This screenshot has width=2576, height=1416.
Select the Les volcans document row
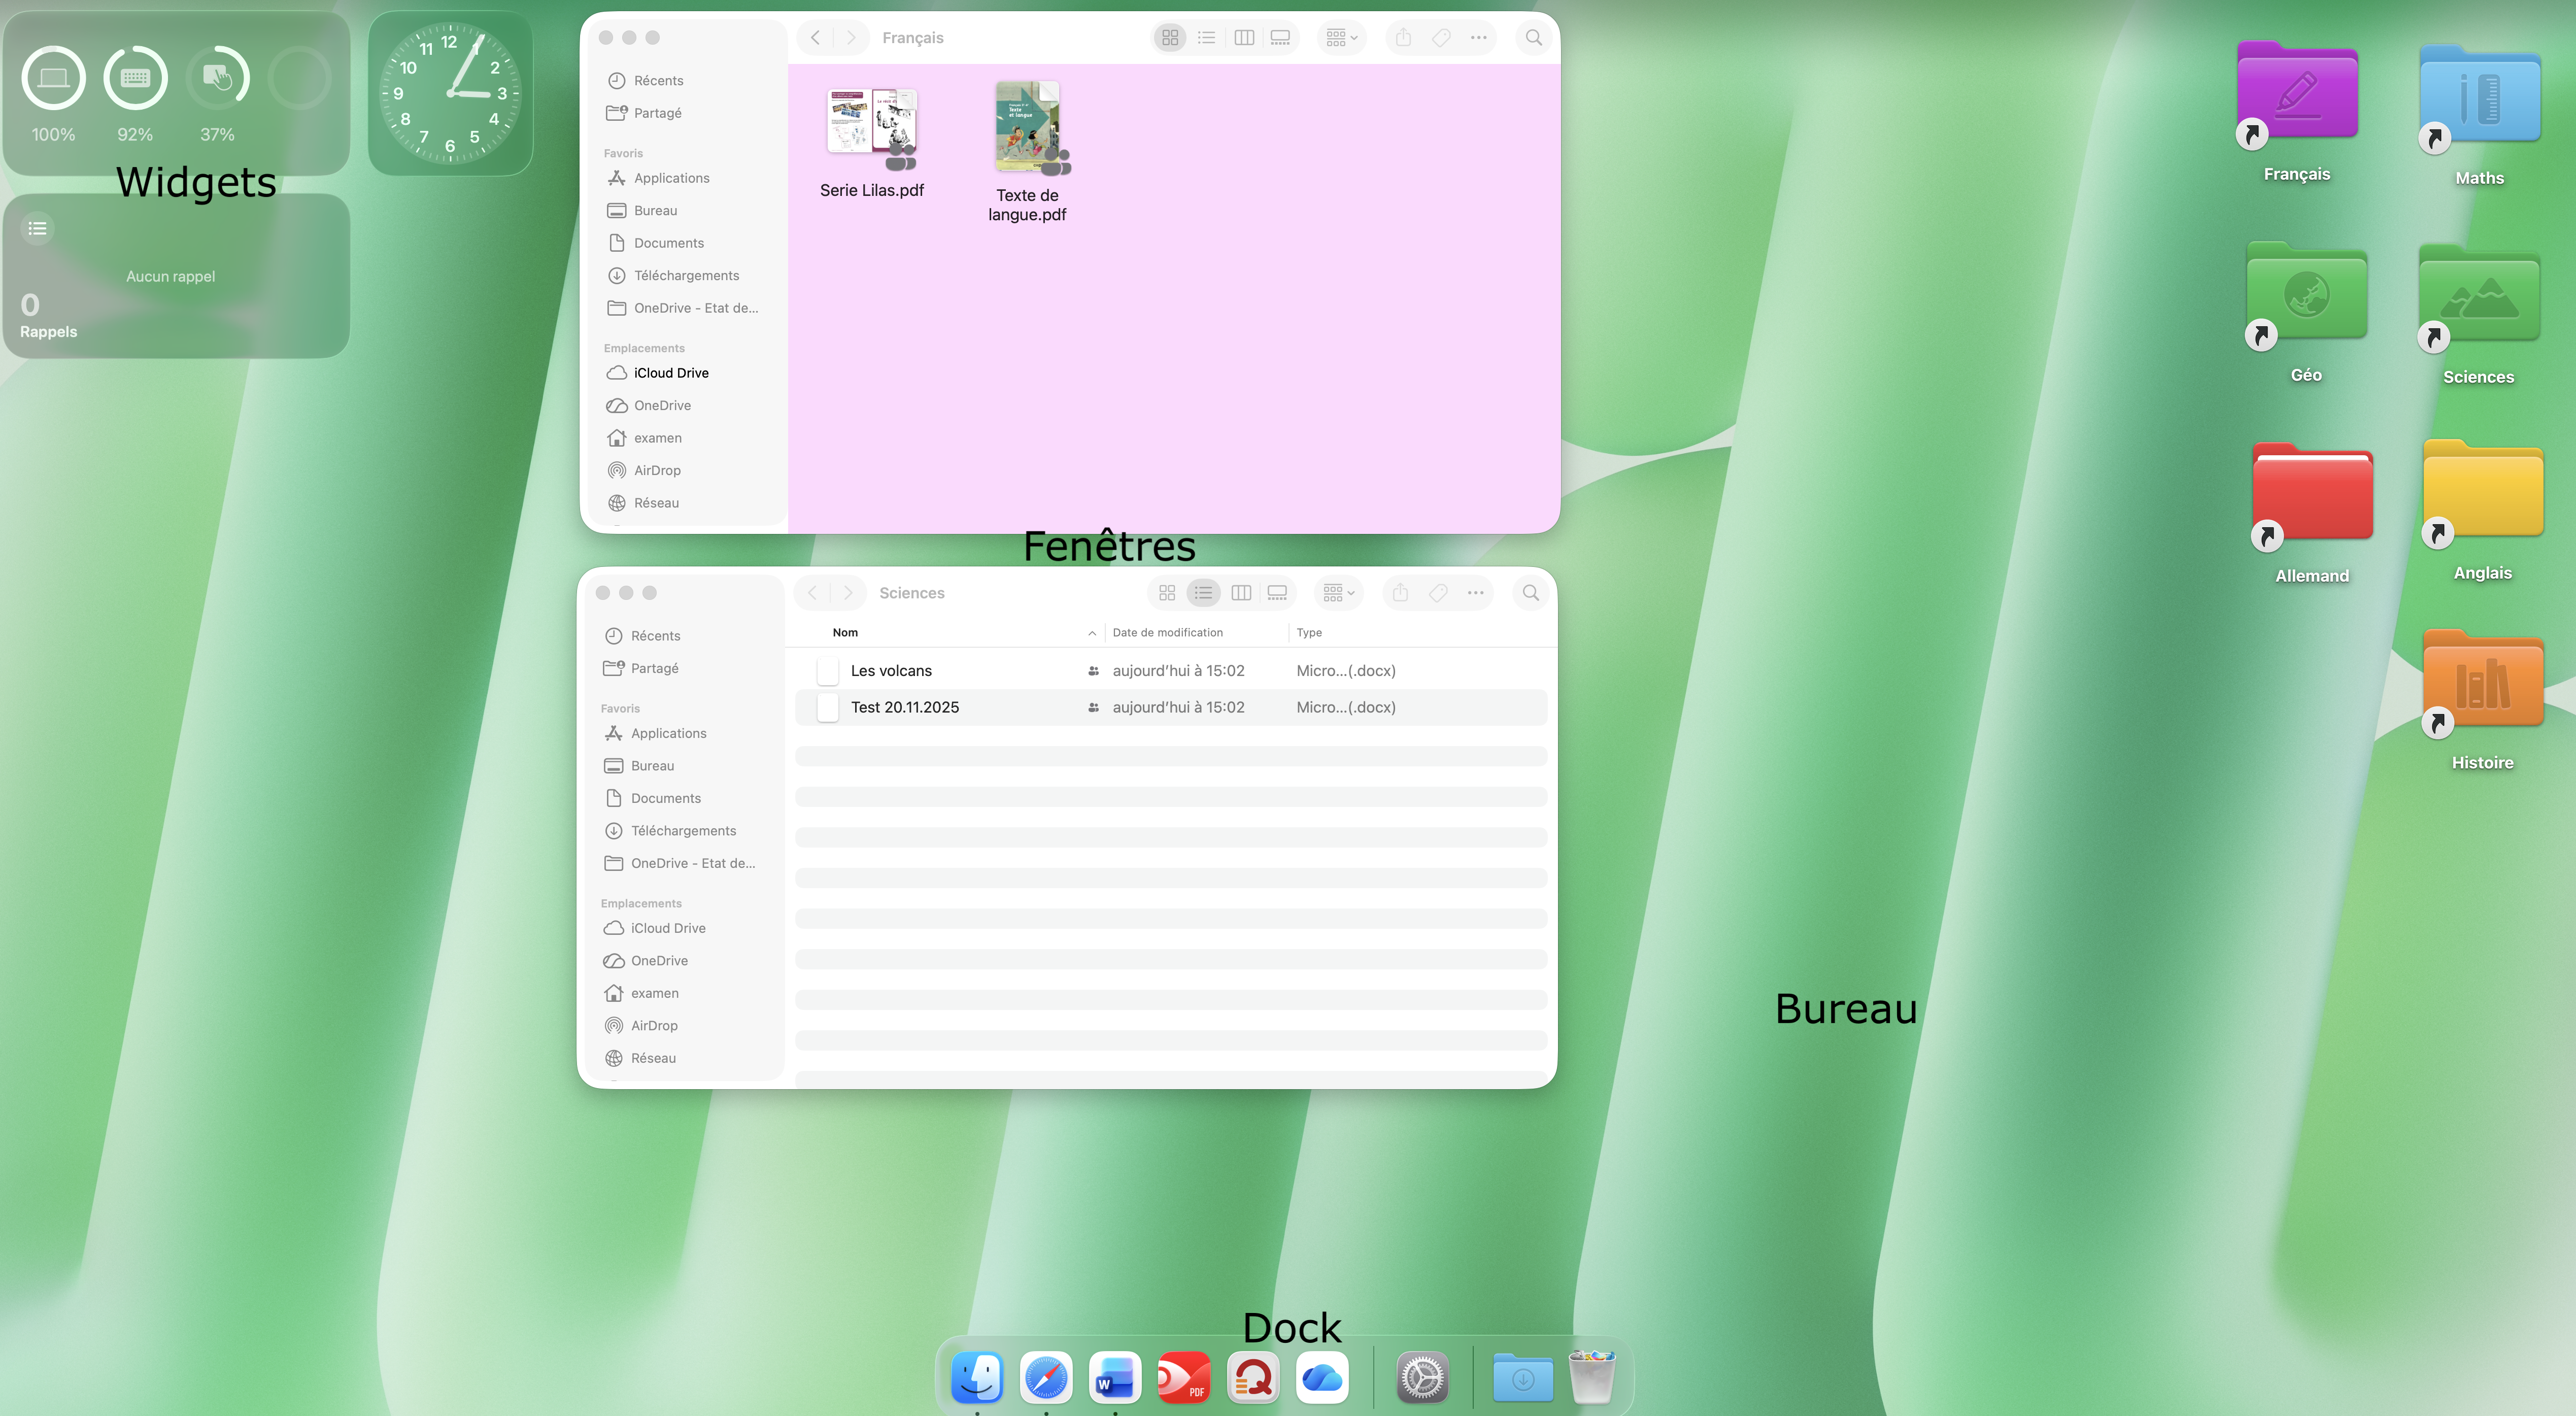(x=891, y=670)
